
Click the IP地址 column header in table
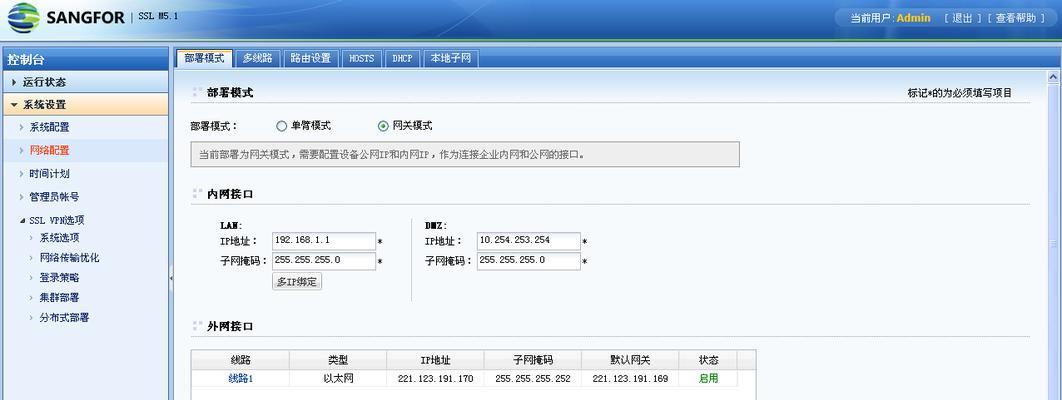(x=436, y=360)
